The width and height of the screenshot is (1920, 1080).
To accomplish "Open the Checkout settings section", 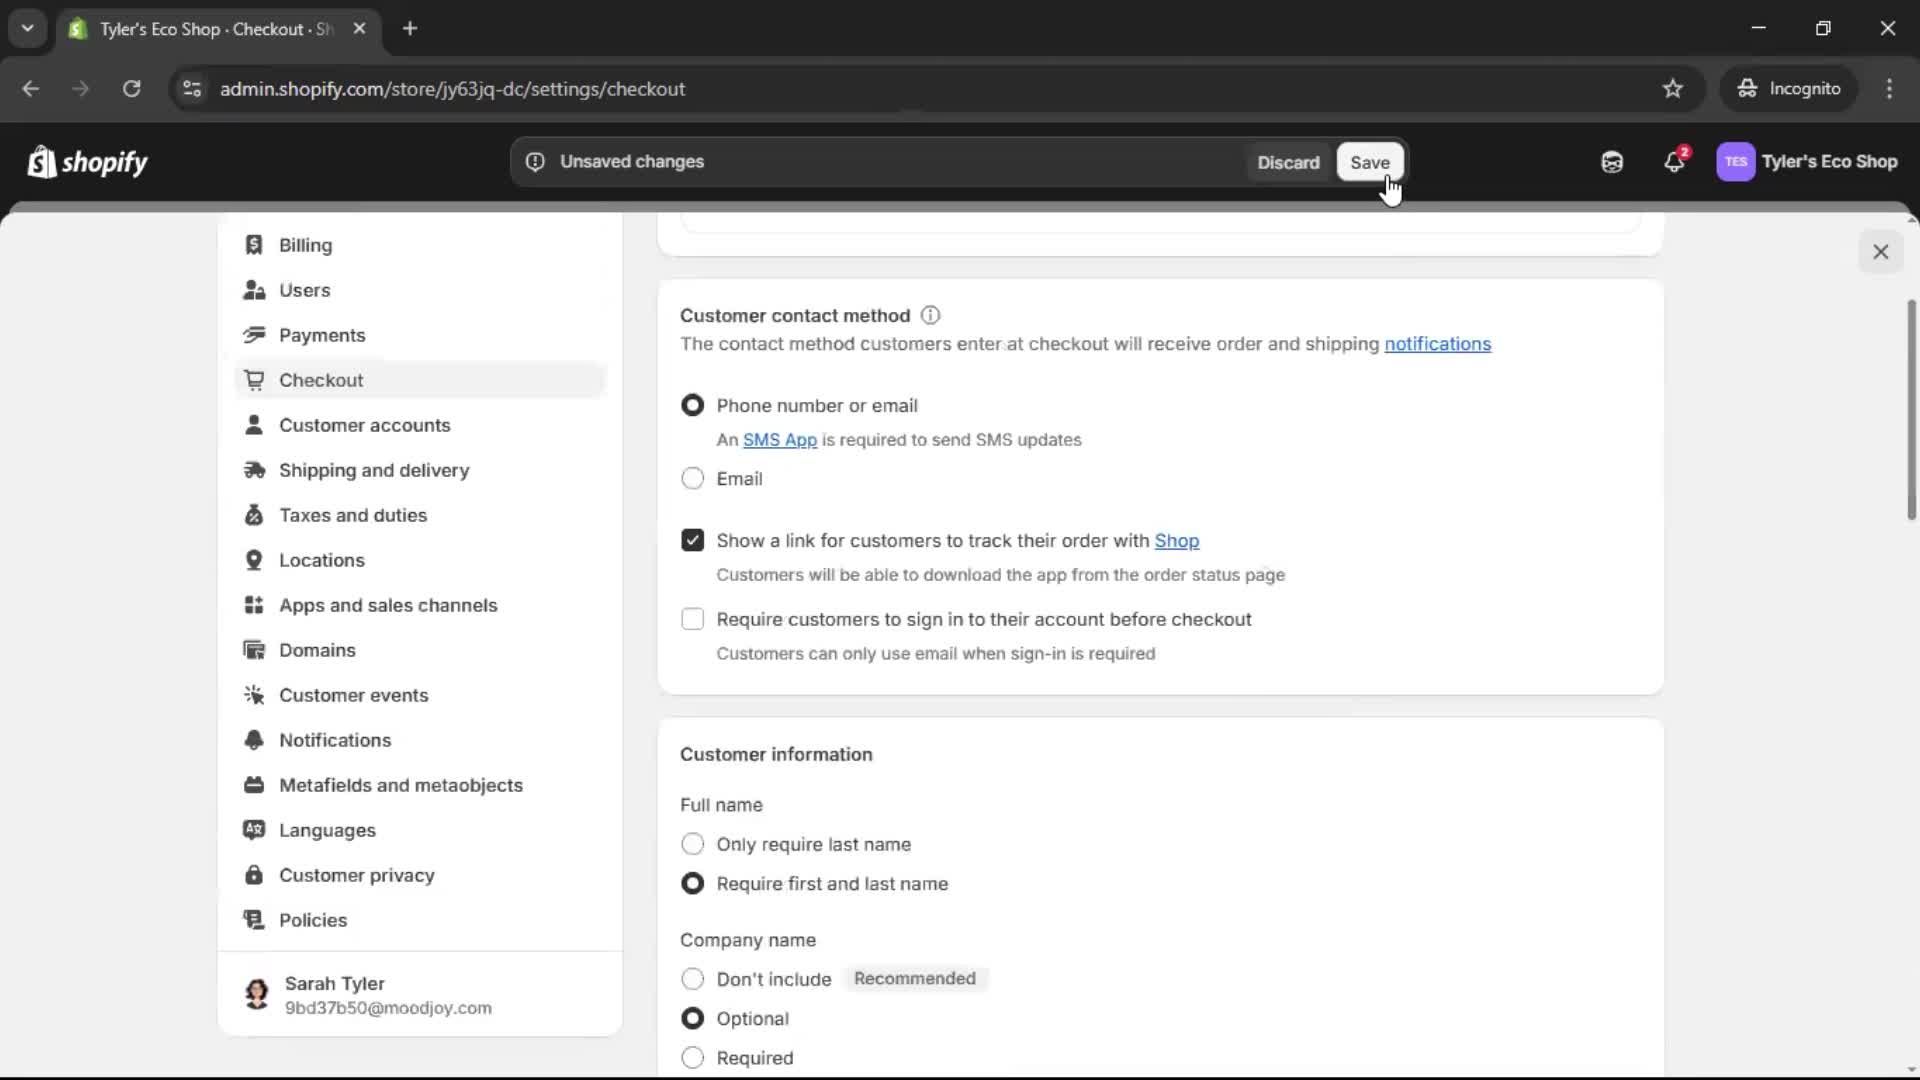I will pos(321,380).
